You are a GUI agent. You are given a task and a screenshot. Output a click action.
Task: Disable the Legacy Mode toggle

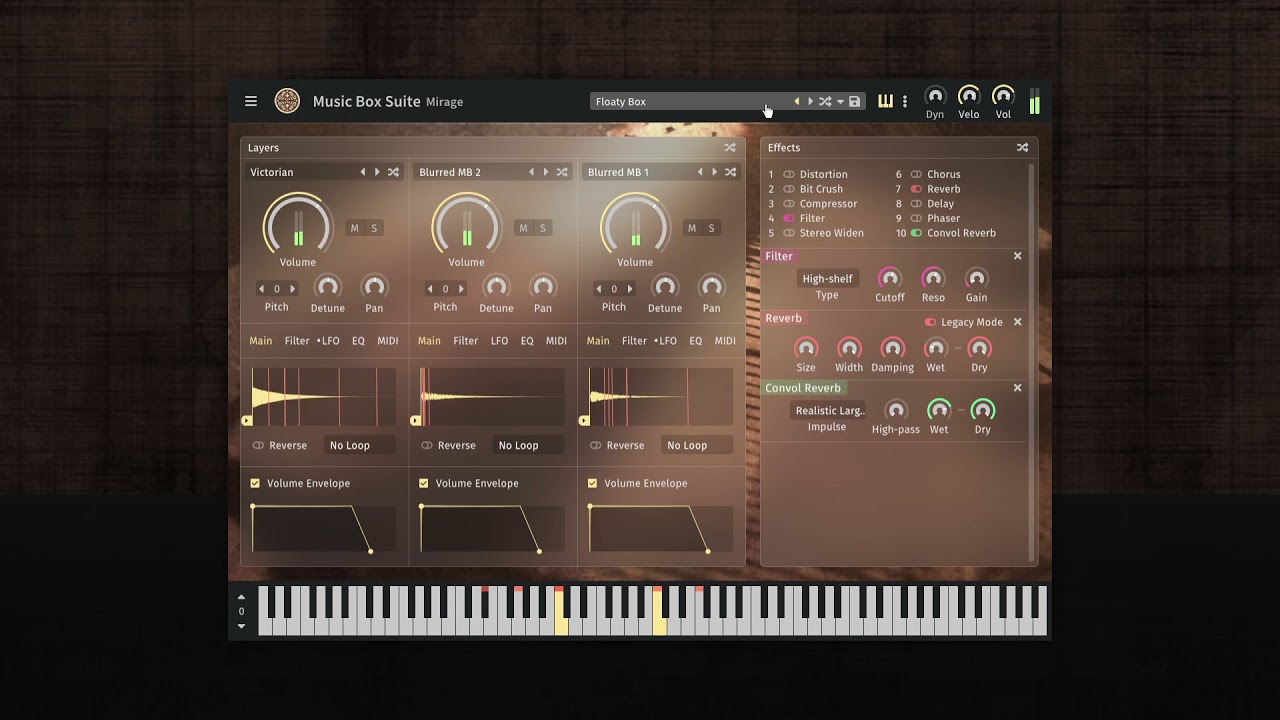930,322
